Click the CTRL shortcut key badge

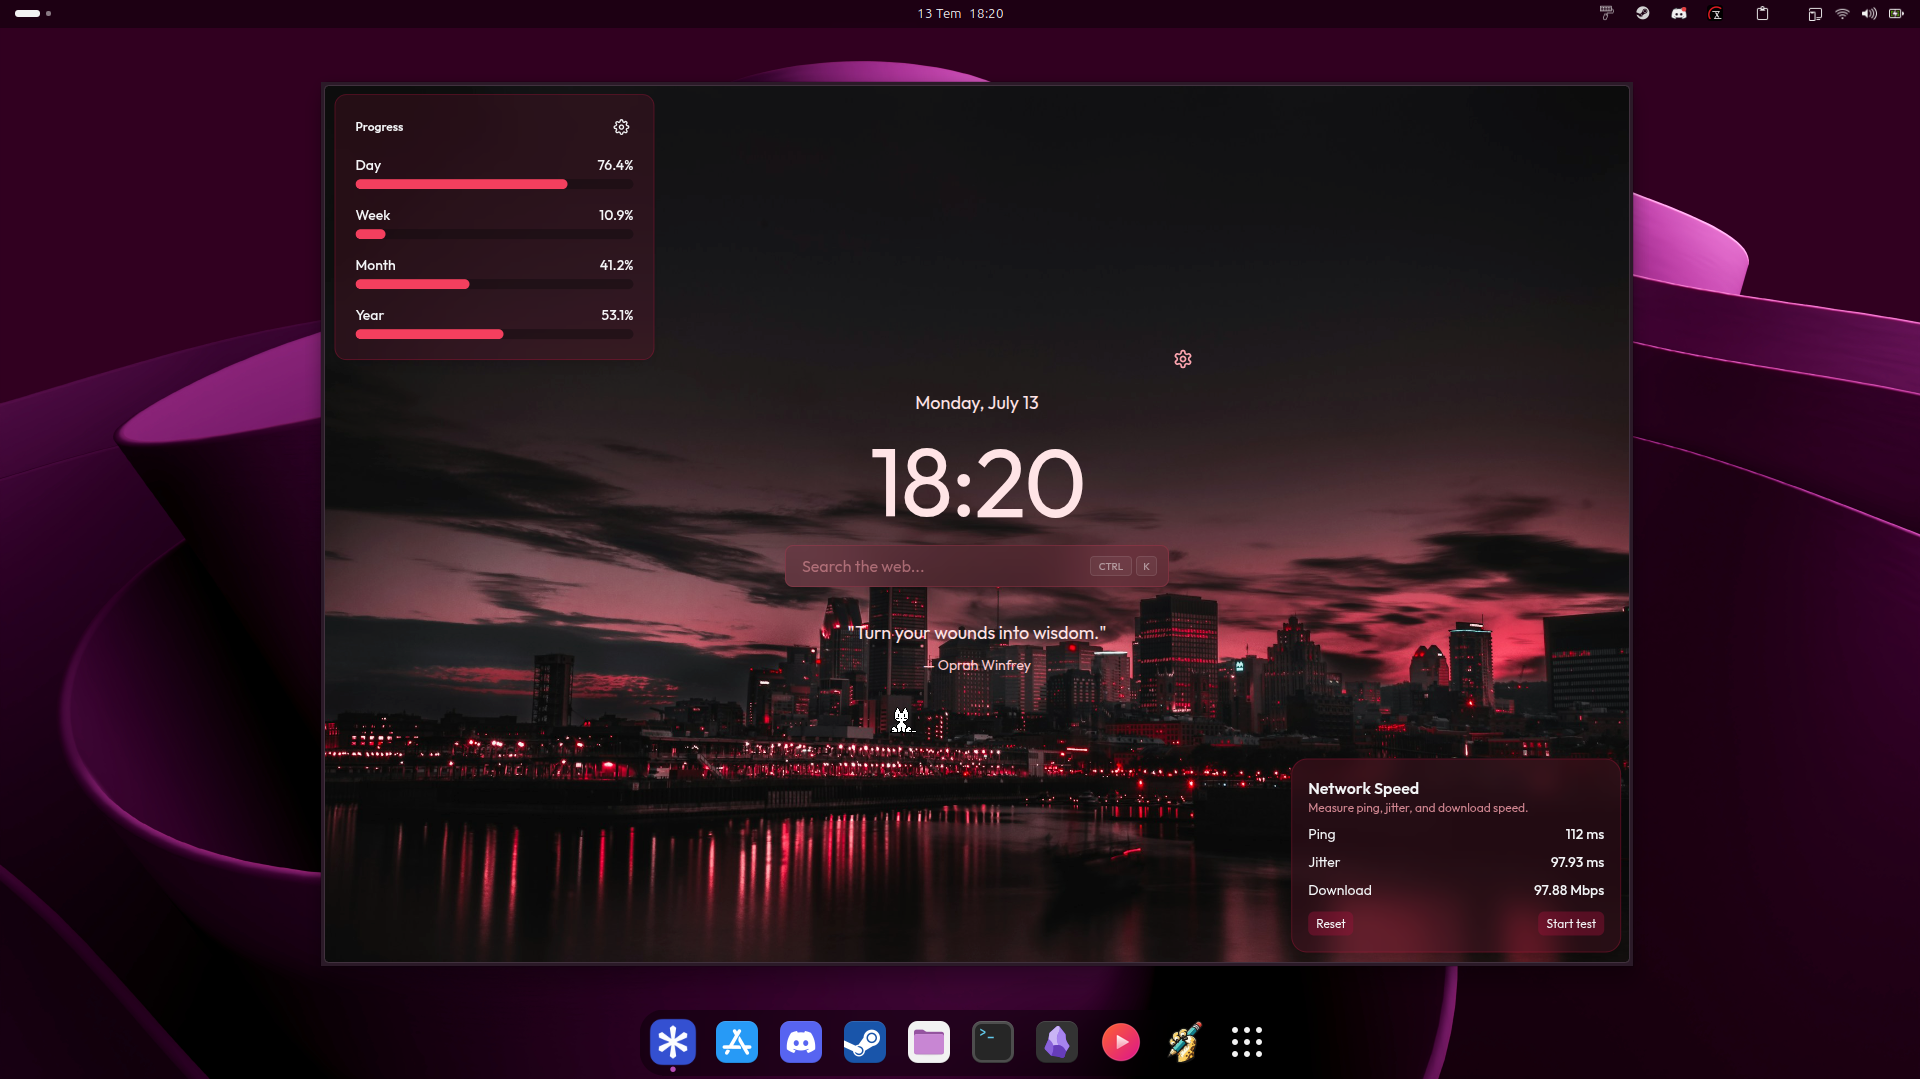point(1110,566)
